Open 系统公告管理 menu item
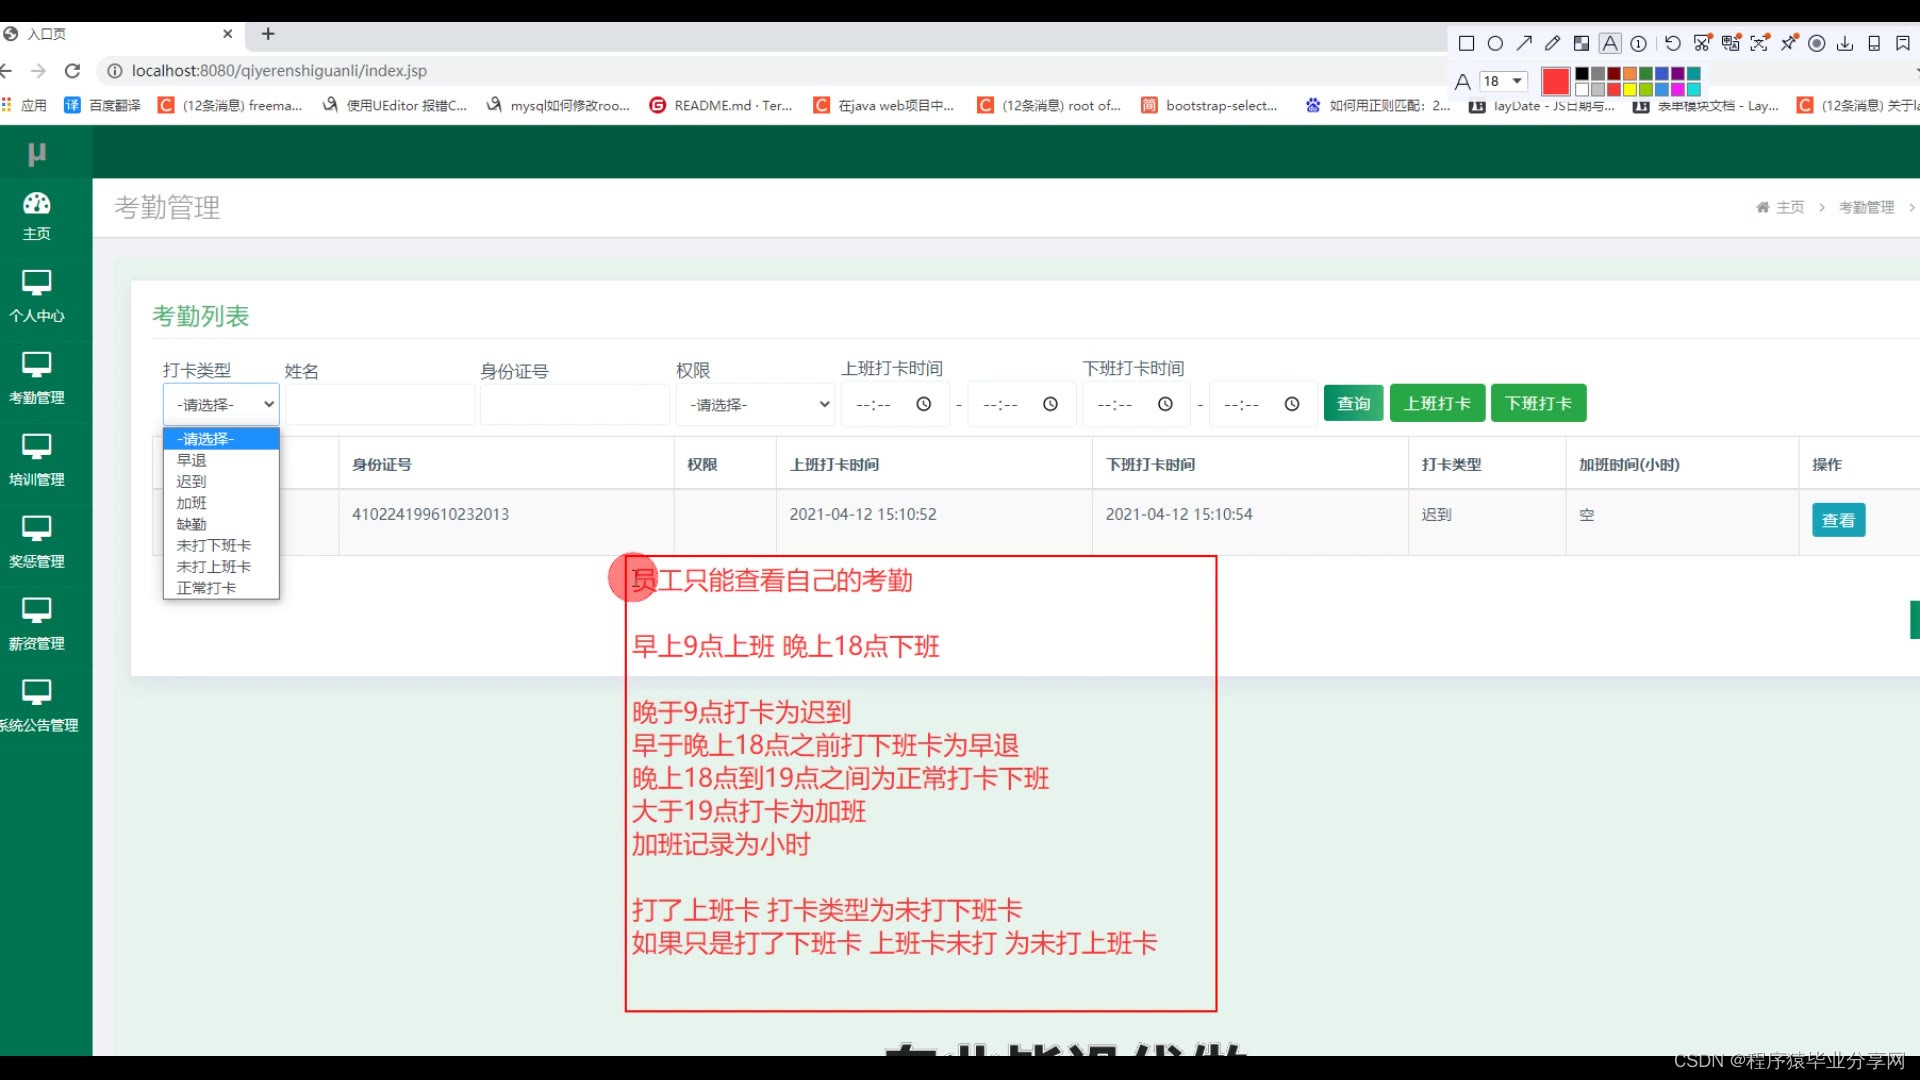This screenshot has width=1920, height=1080. (x=37, y=705)
